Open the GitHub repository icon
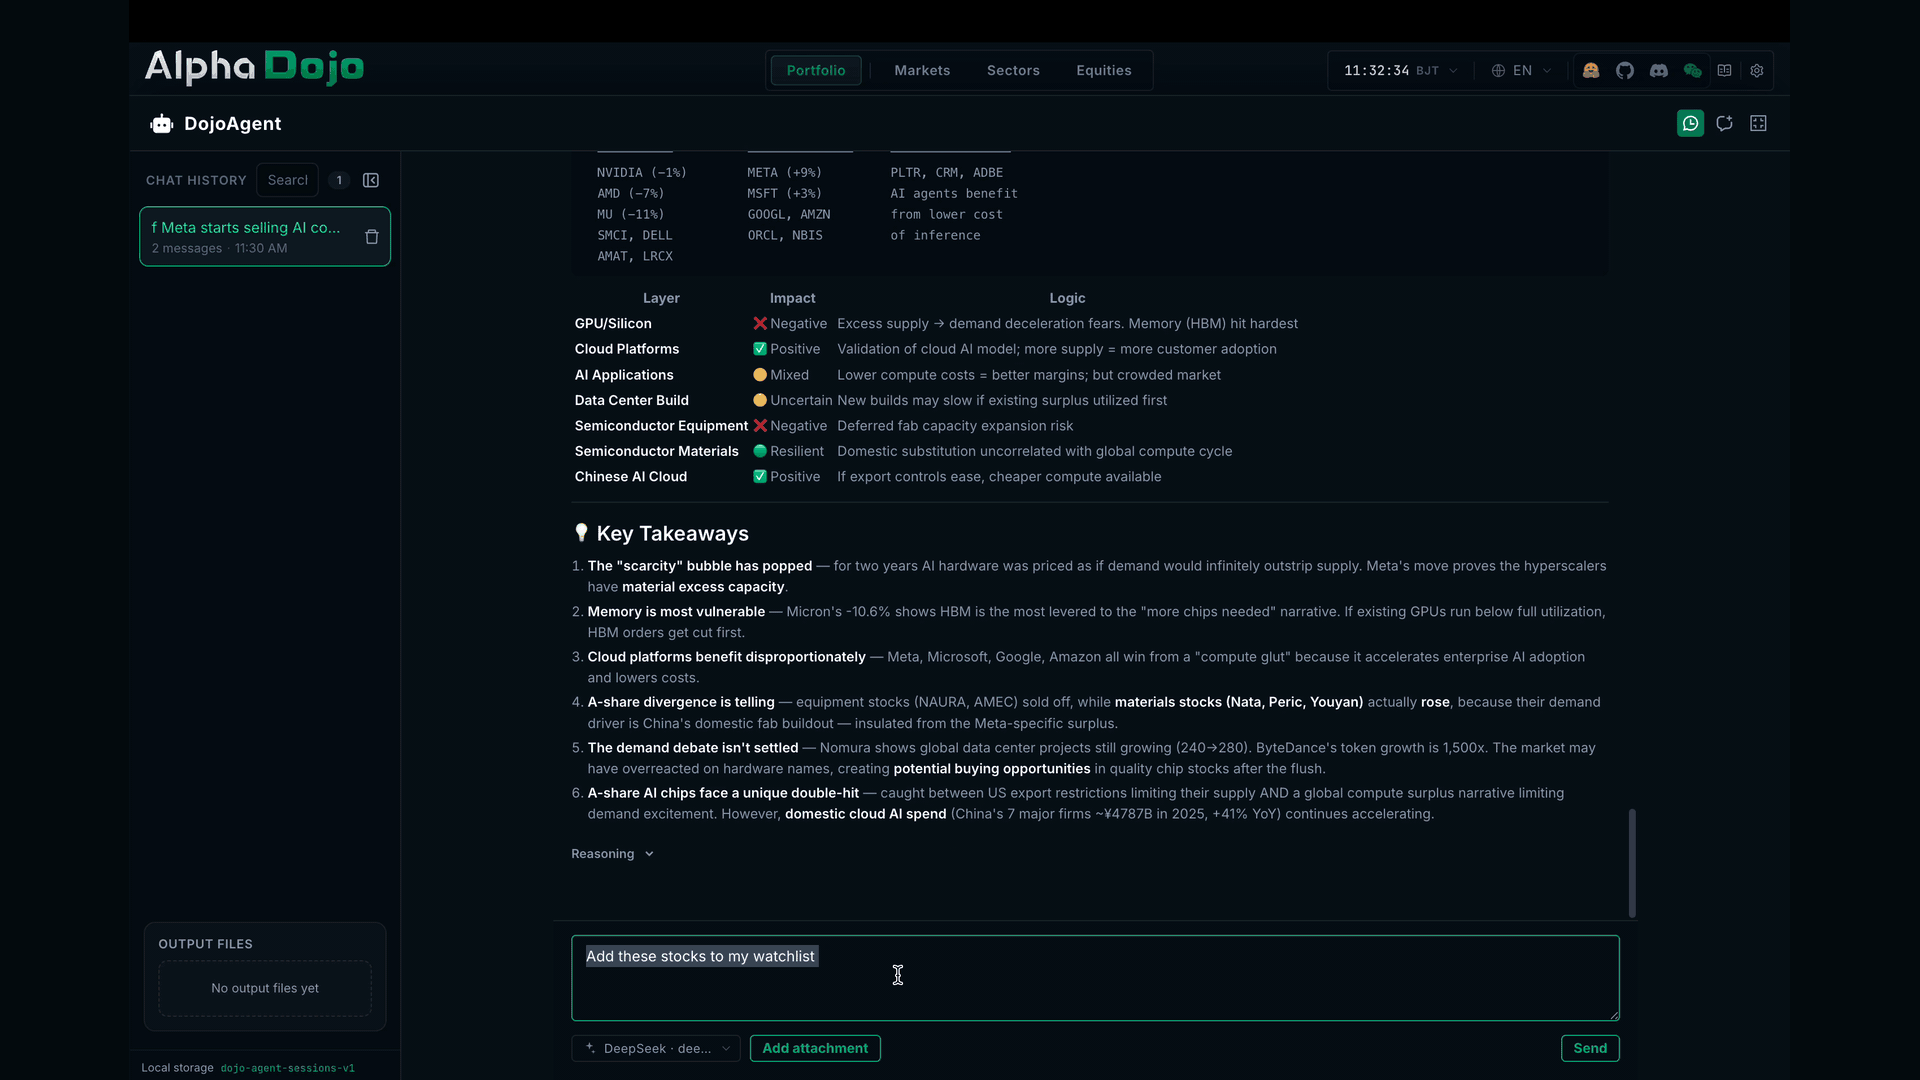The height and width of the screenshot is (1080, 1920). (1625, 70)
